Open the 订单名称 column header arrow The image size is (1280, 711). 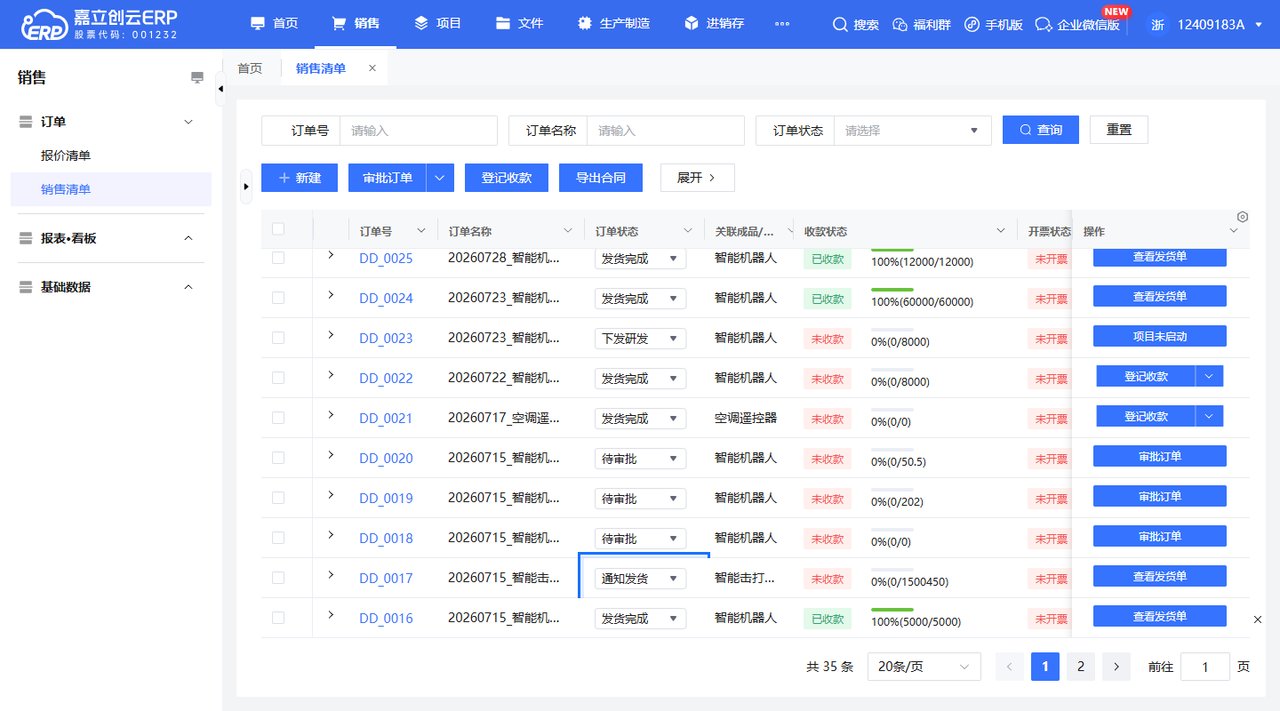tap(568, 231)
